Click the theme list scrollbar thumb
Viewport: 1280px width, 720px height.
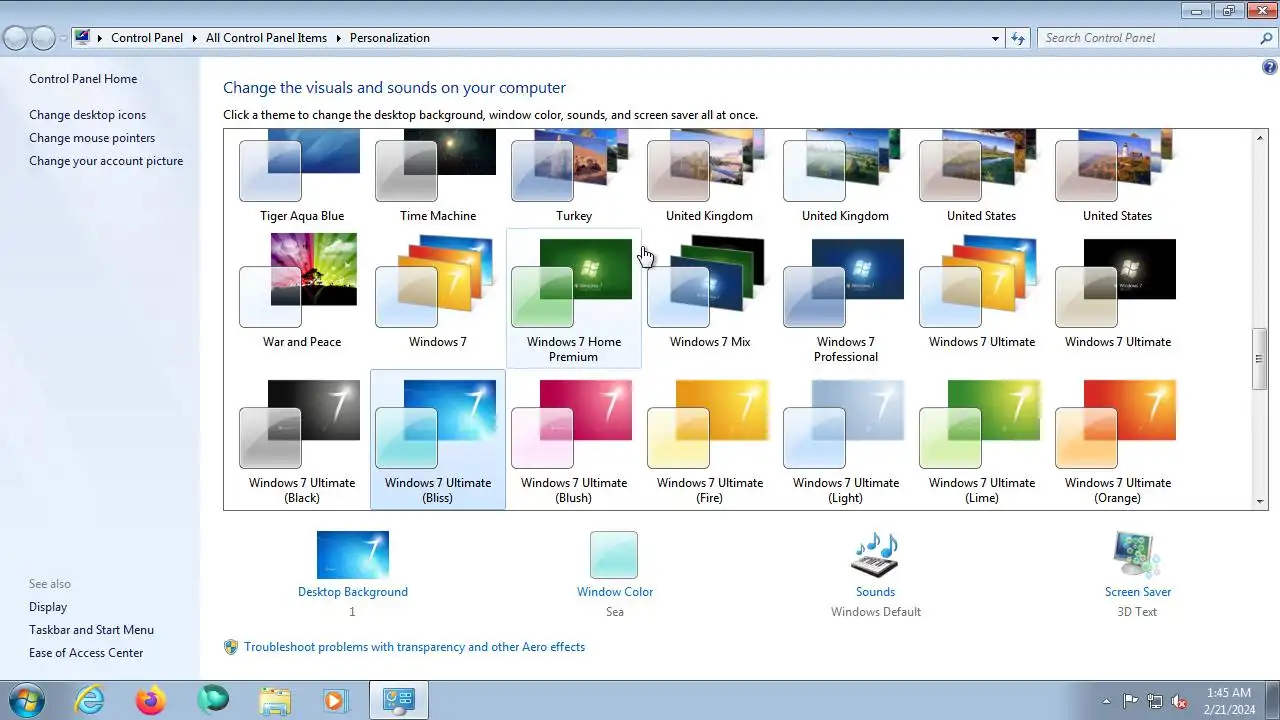pos(1260,359)
